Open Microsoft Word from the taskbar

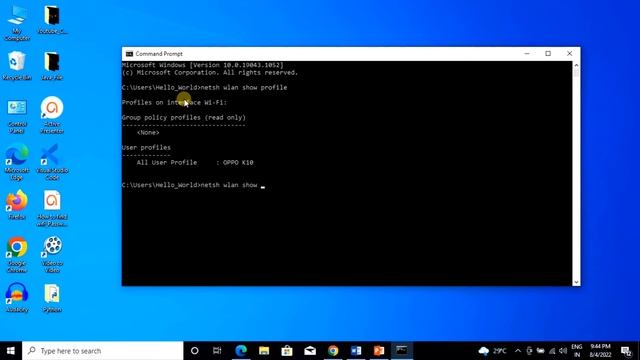356,351
